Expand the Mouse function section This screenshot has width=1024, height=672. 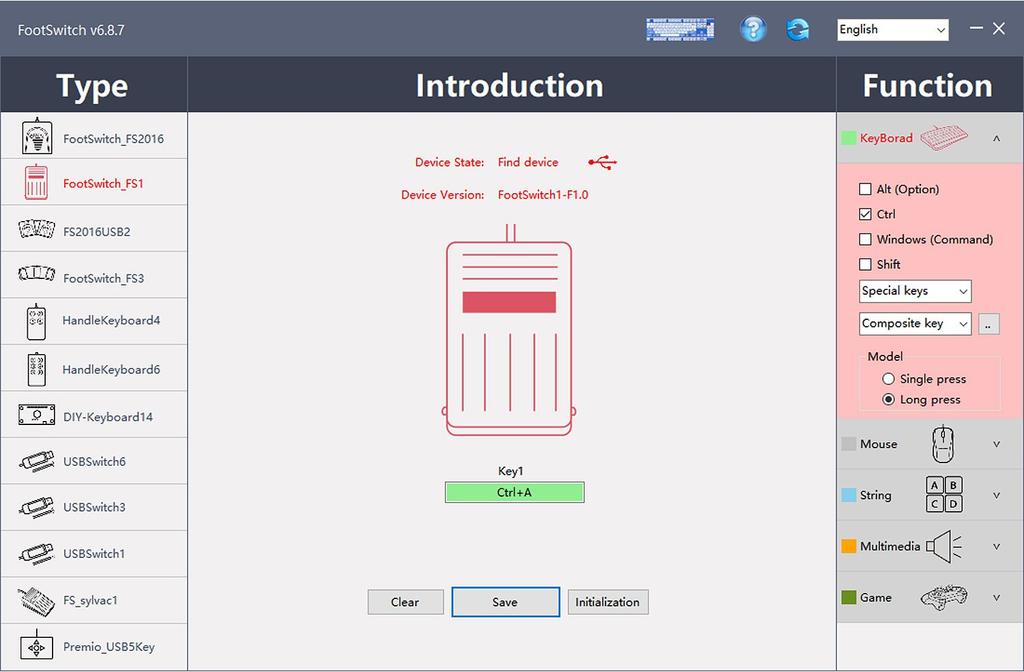pos(929,444)
